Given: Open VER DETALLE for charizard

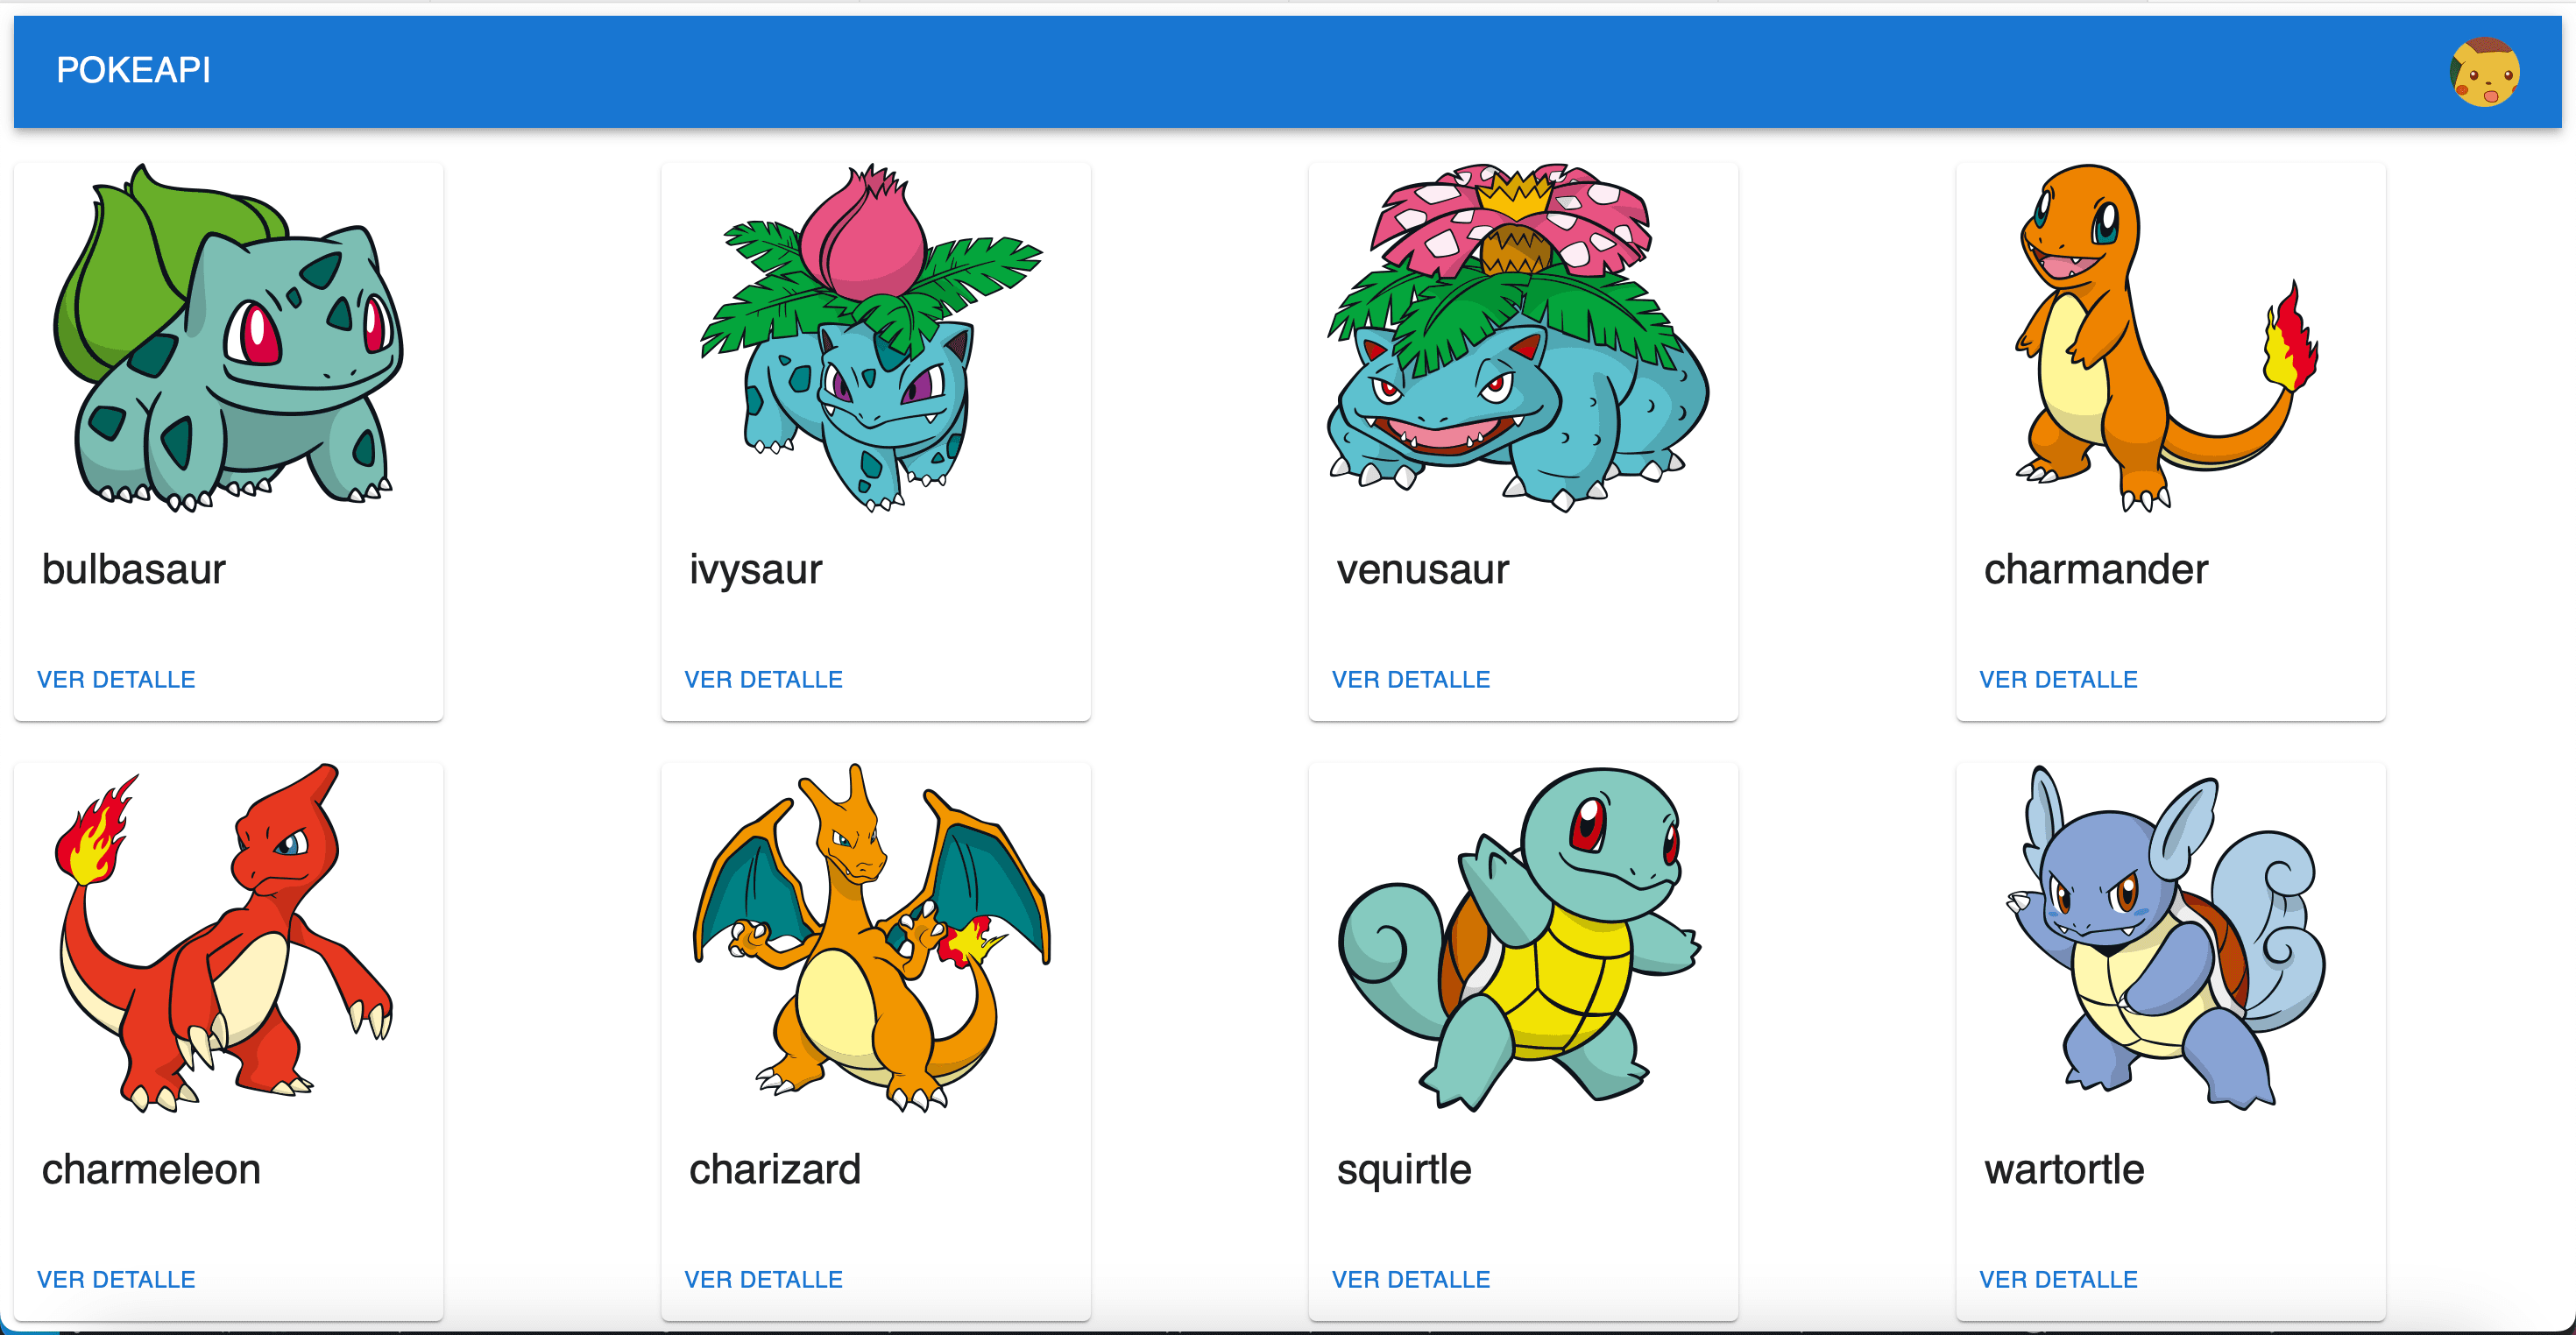Looking at the screenshot, I should click(x=763, y=1279).
